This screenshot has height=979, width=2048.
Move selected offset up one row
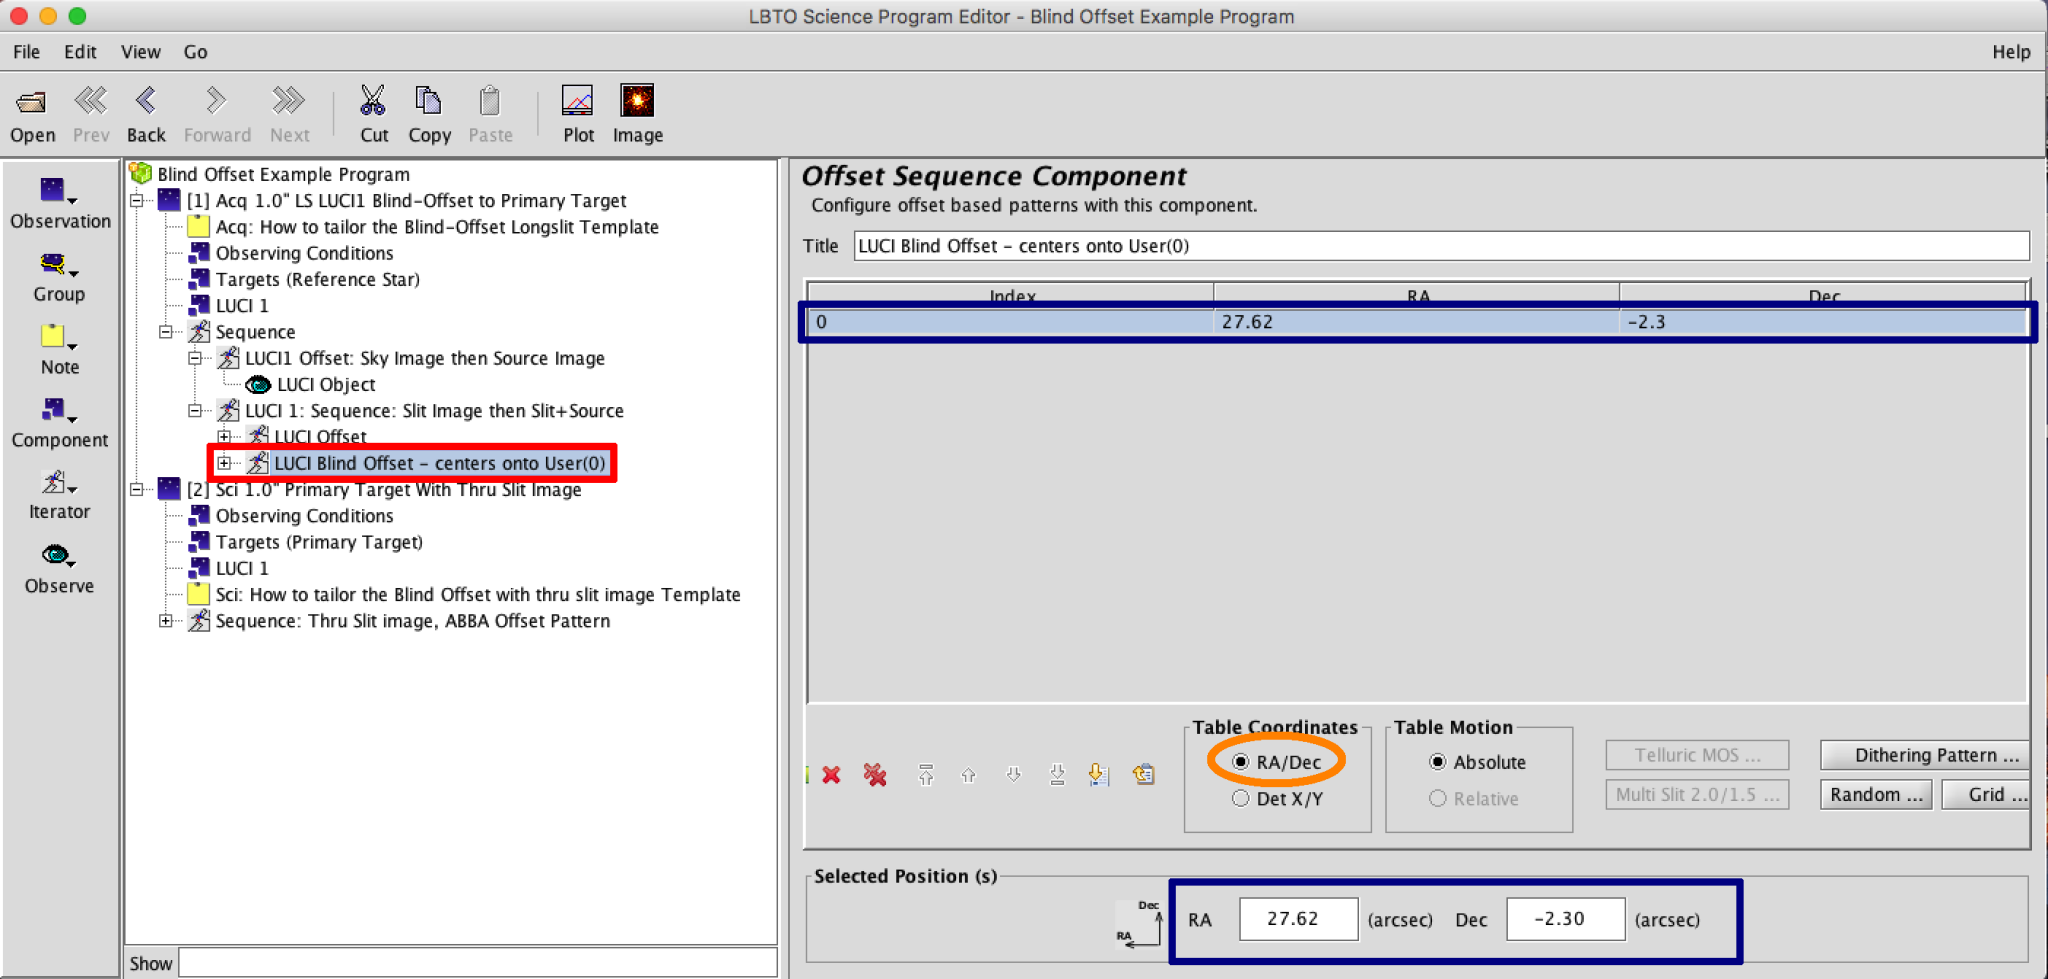tap(968, 775)
